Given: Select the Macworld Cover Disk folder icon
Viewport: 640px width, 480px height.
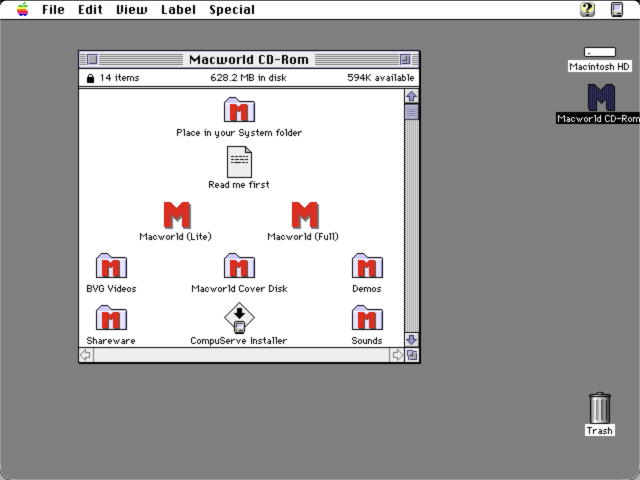Looking at the screenshot, I should 239,266.
